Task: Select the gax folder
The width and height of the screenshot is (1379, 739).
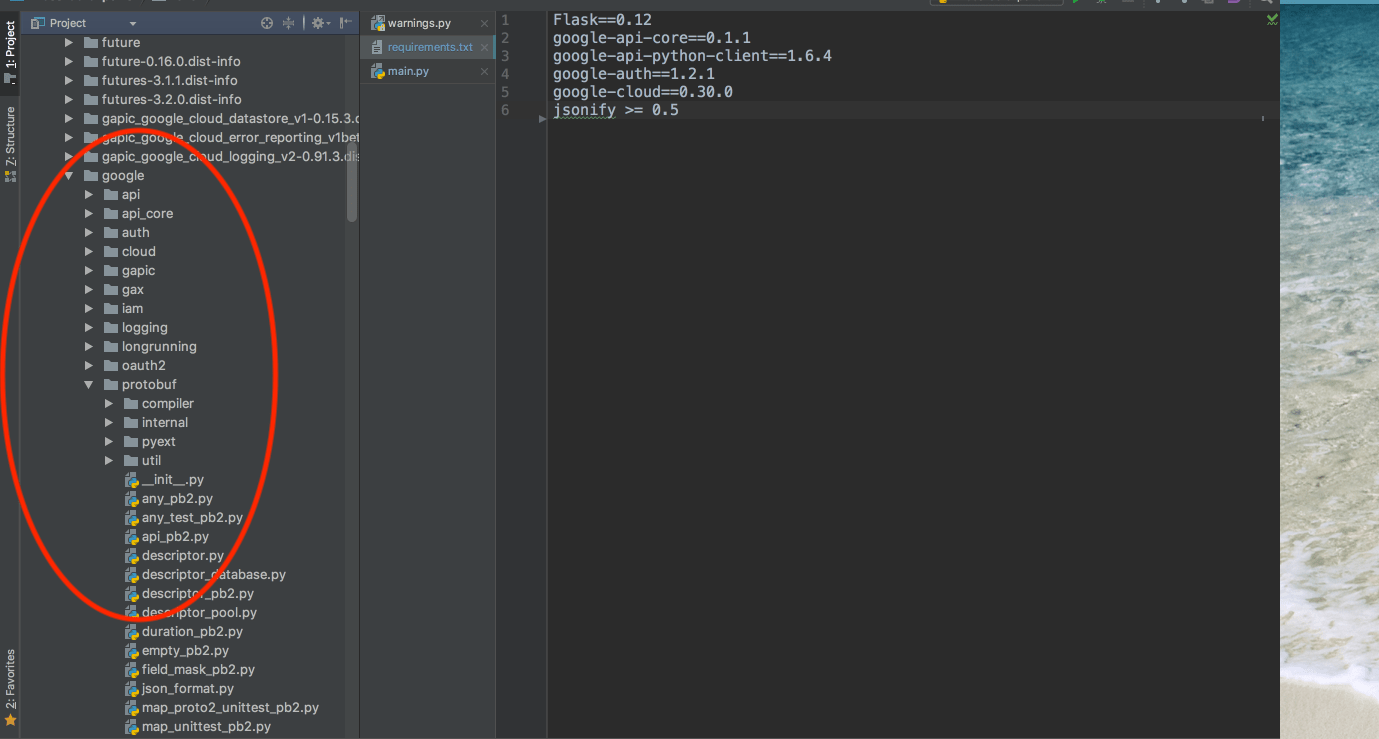Action: tap(133, 290)
